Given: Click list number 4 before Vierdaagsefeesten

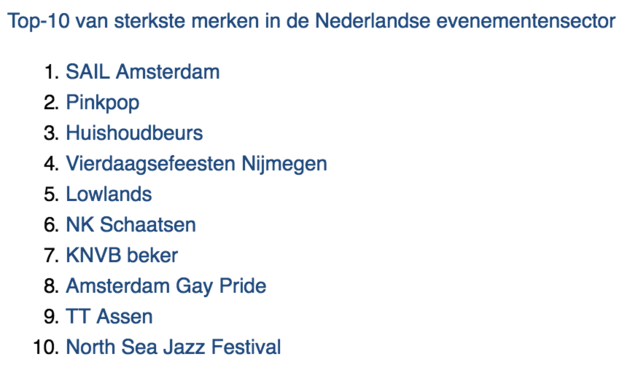Looking at the screenshot, I should pos(52,164).
